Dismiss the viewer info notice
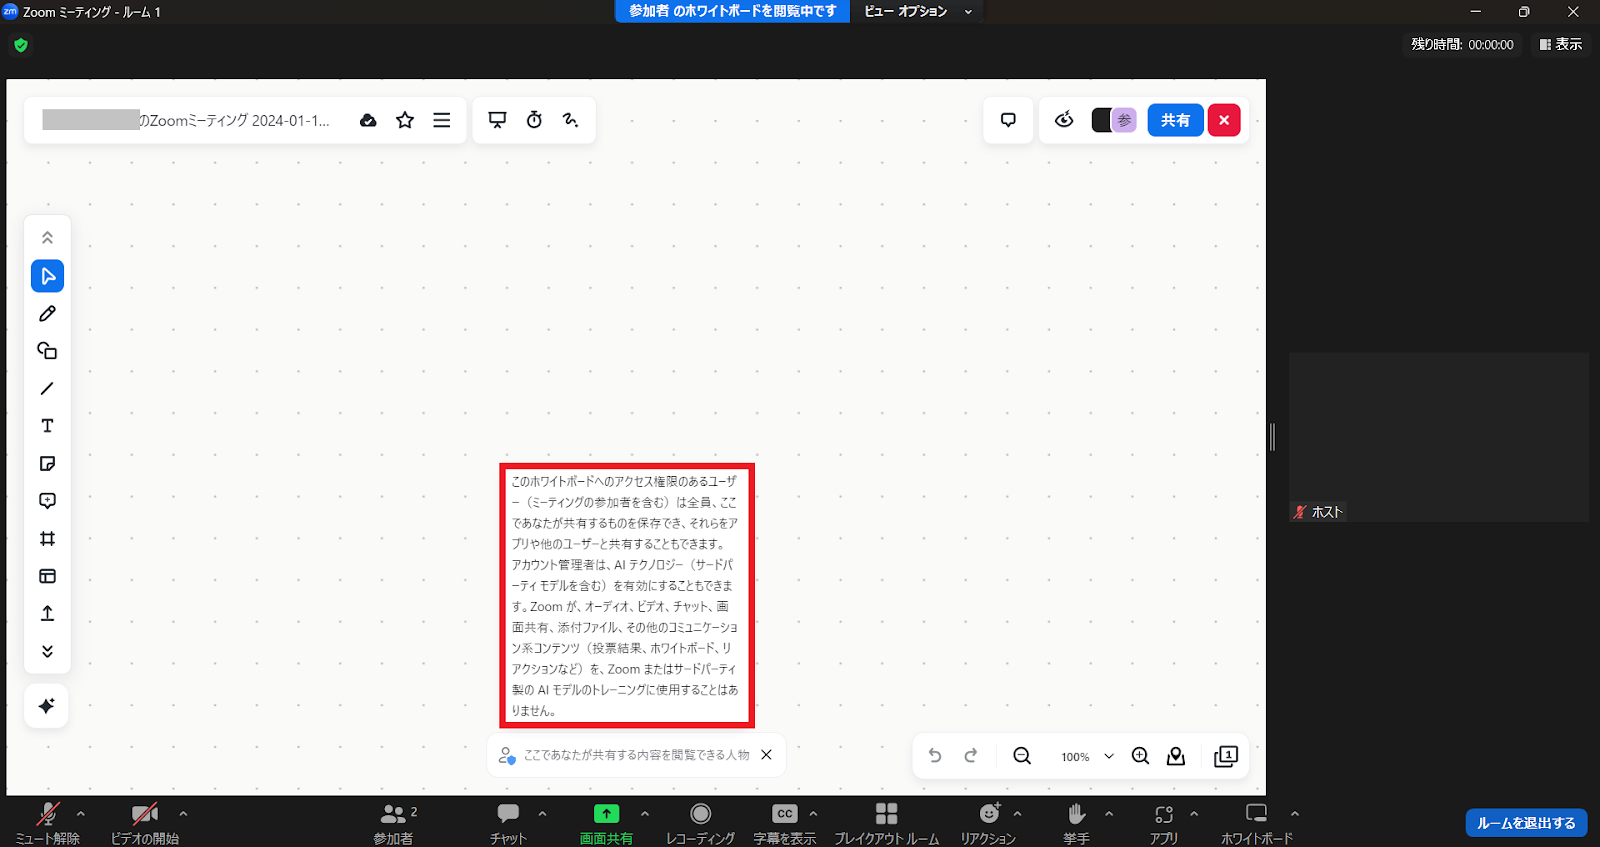Screen dimensions: 1600x847 coord(766,755)
